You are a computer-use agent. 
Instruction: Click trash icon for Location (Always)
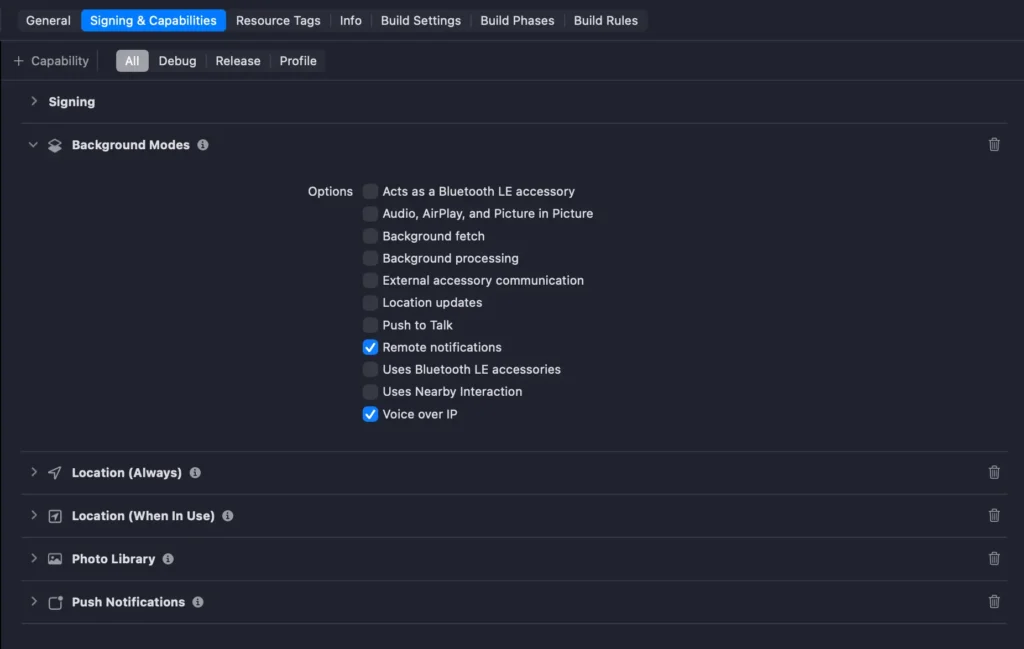tap(994, 473)
